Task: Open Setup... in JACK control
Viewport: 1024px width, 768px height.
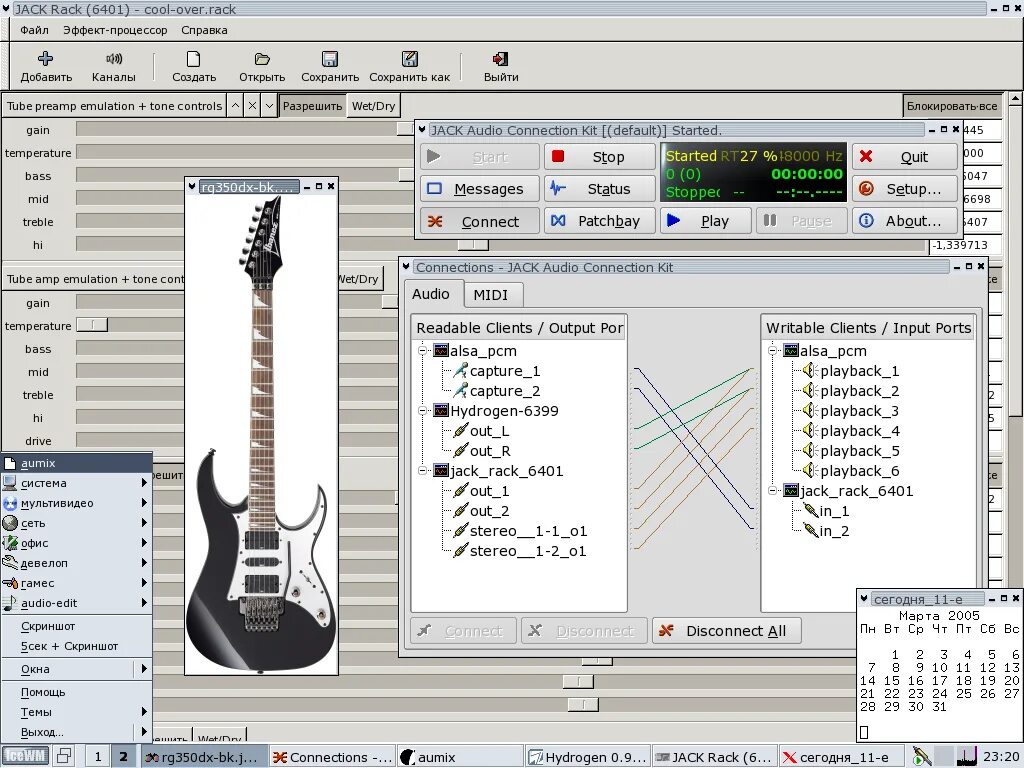Action: coord(904,189)
